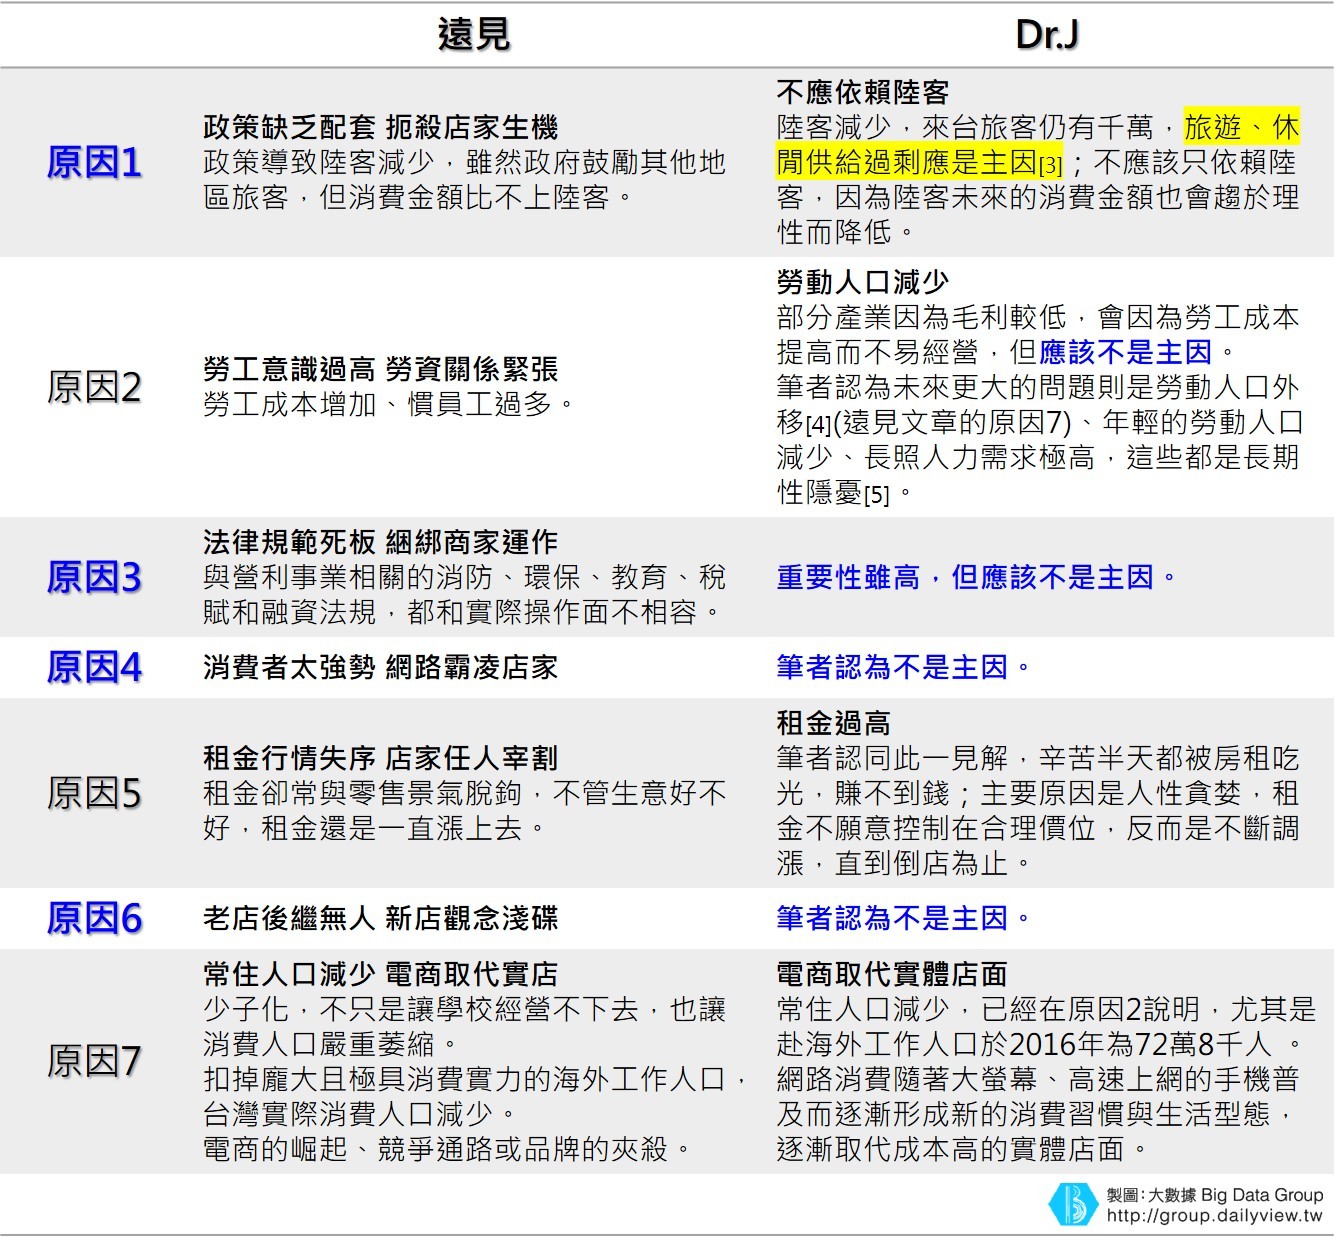
Task: Click the Big Data Group logo icon
Action: click(x=1071, y=1203)
